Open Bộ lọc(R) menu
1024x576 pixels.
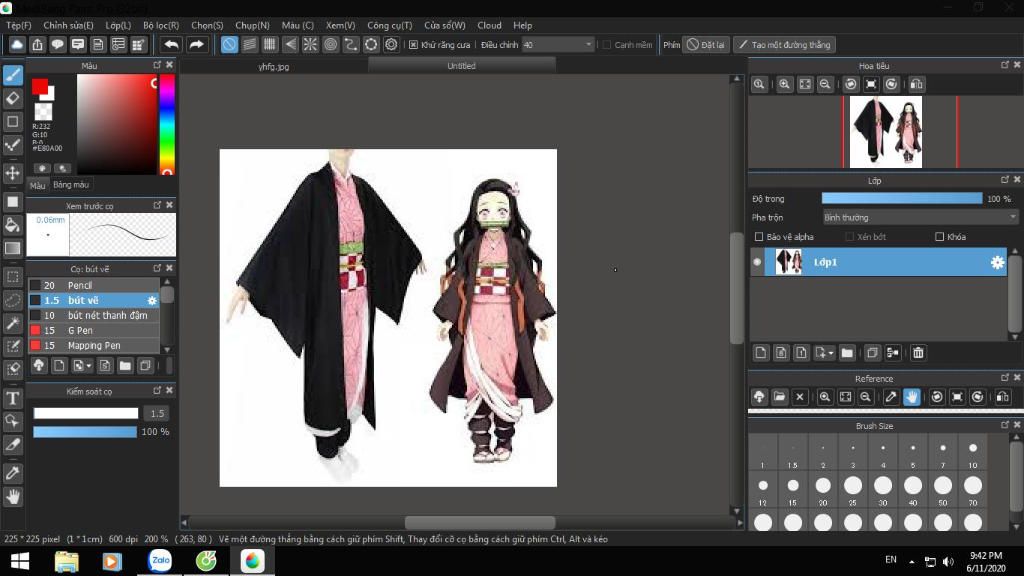(x=161, y=25)
